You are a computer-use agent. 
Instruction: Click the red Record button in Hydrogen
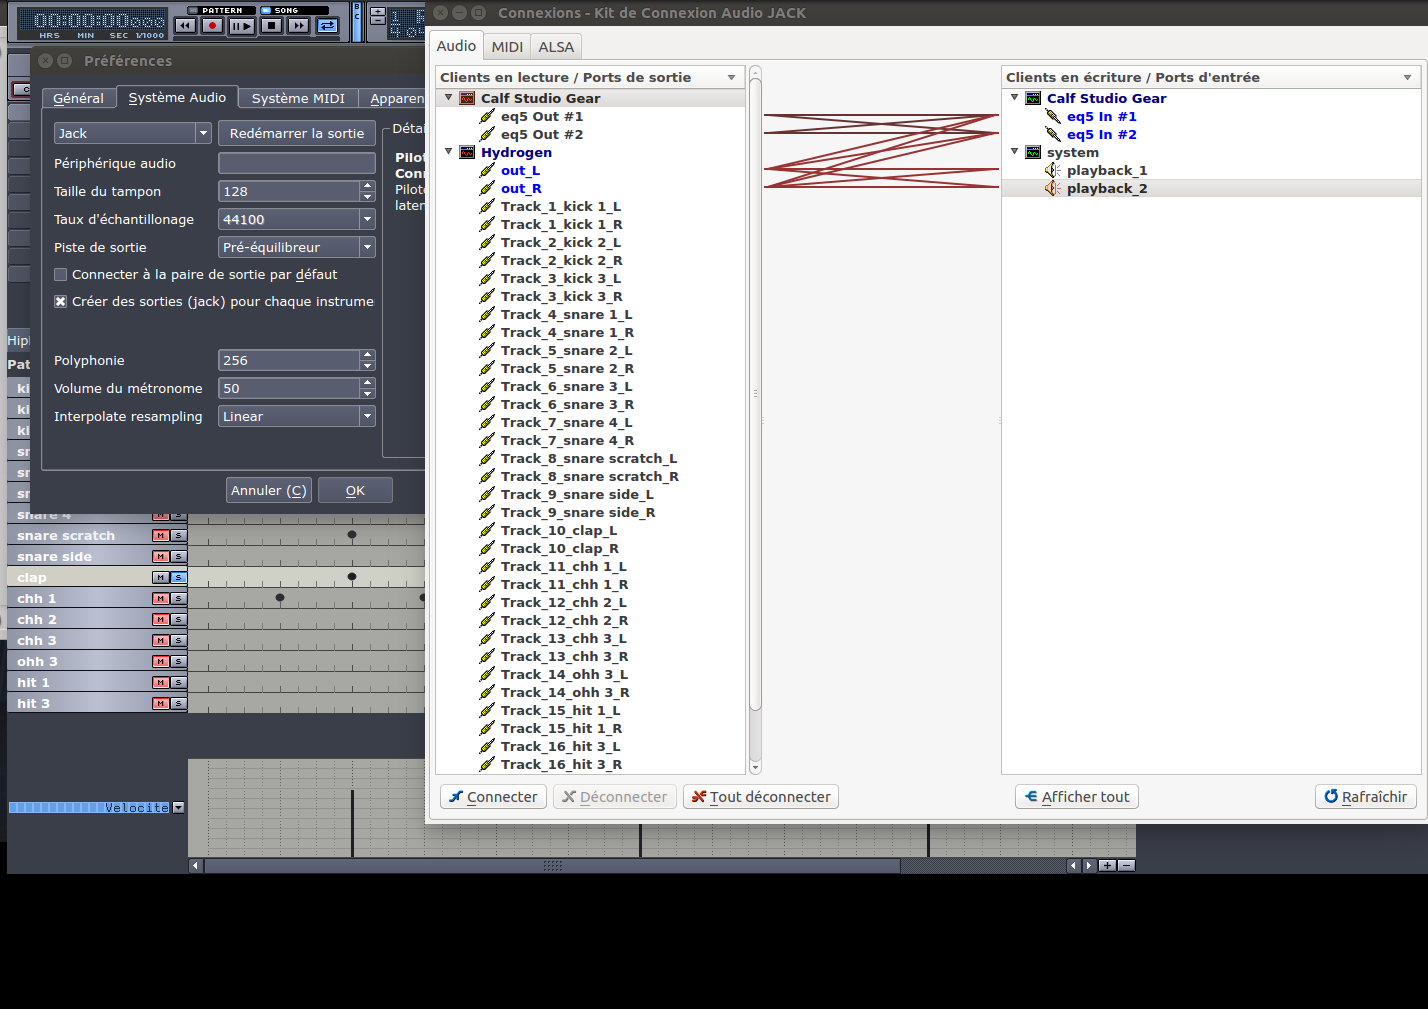pos(212,26)
